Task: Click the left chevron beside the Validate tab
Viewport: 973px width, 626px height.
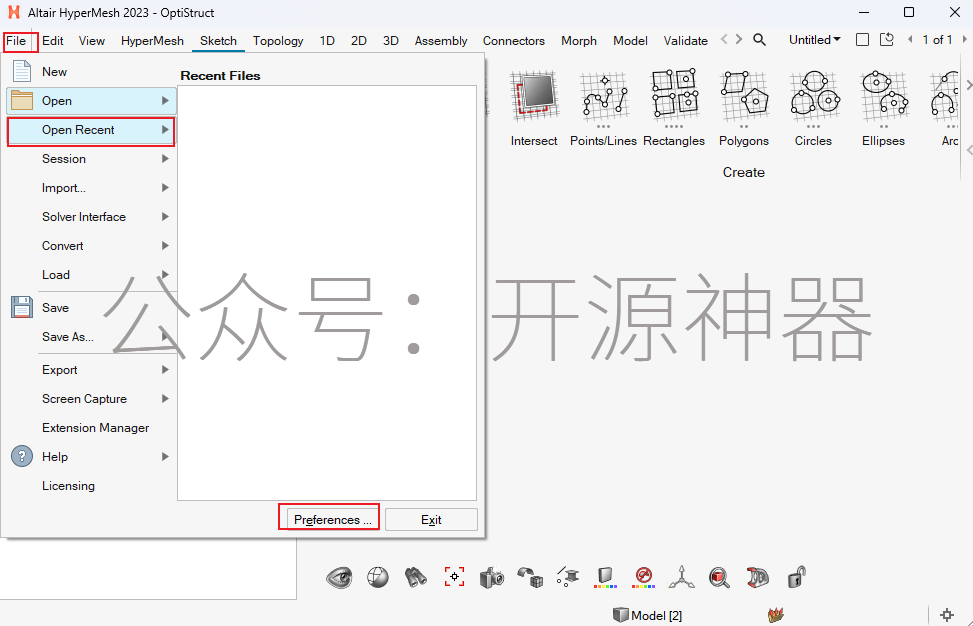Action: tap(724, 40)
